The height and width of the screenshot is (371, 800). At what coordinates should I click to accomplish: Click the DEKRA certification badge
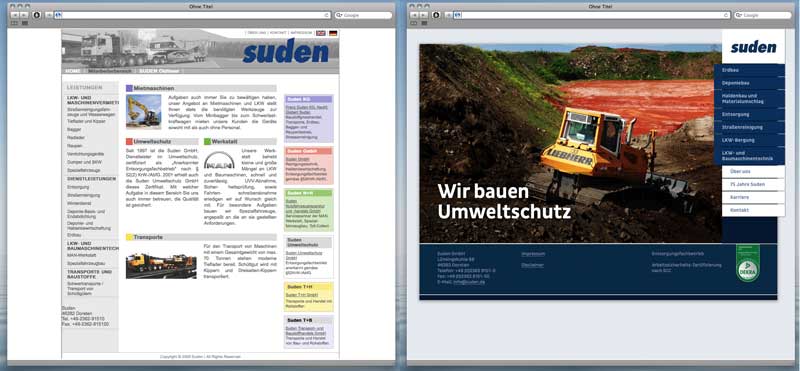[747, 263]
